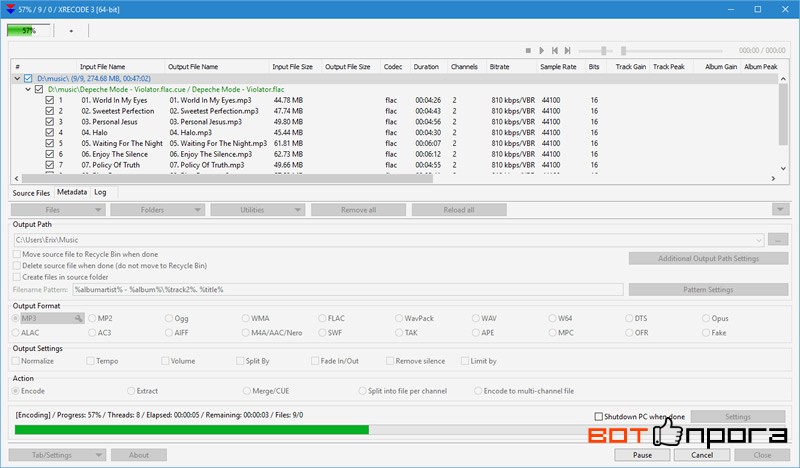Viewport: 800px width, 468px height.
Task: Select WAV output format
Action: click(x=476, y=318)
